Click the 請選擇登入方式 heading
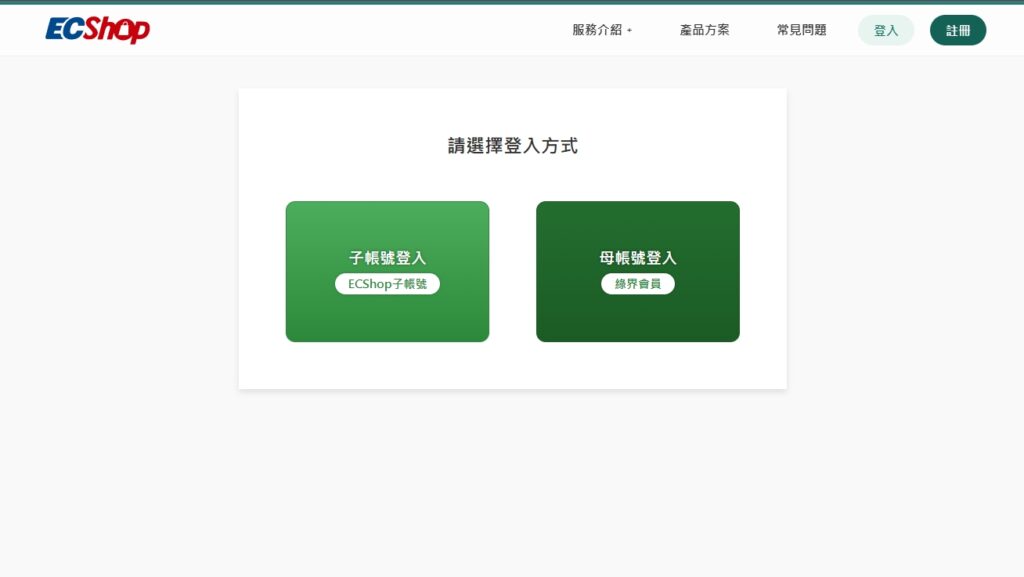The height and width of the screenshot is (577, 1024). (513, 146)
